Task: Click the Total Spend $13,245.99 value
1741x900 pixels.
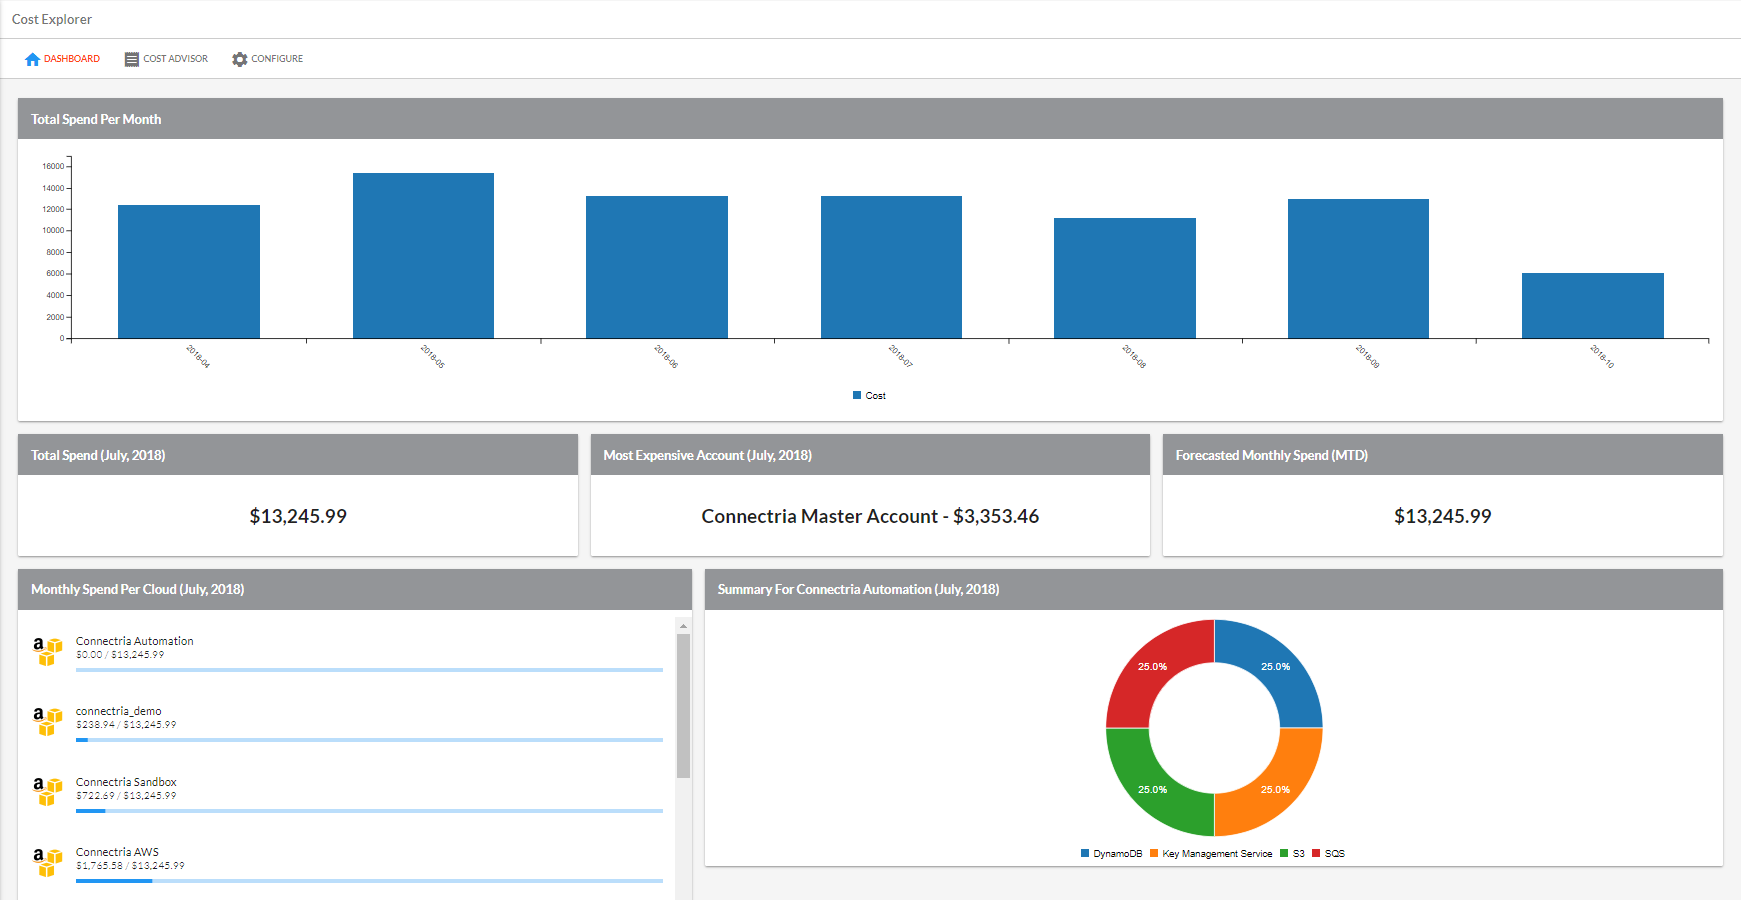Action: (298, 516)
